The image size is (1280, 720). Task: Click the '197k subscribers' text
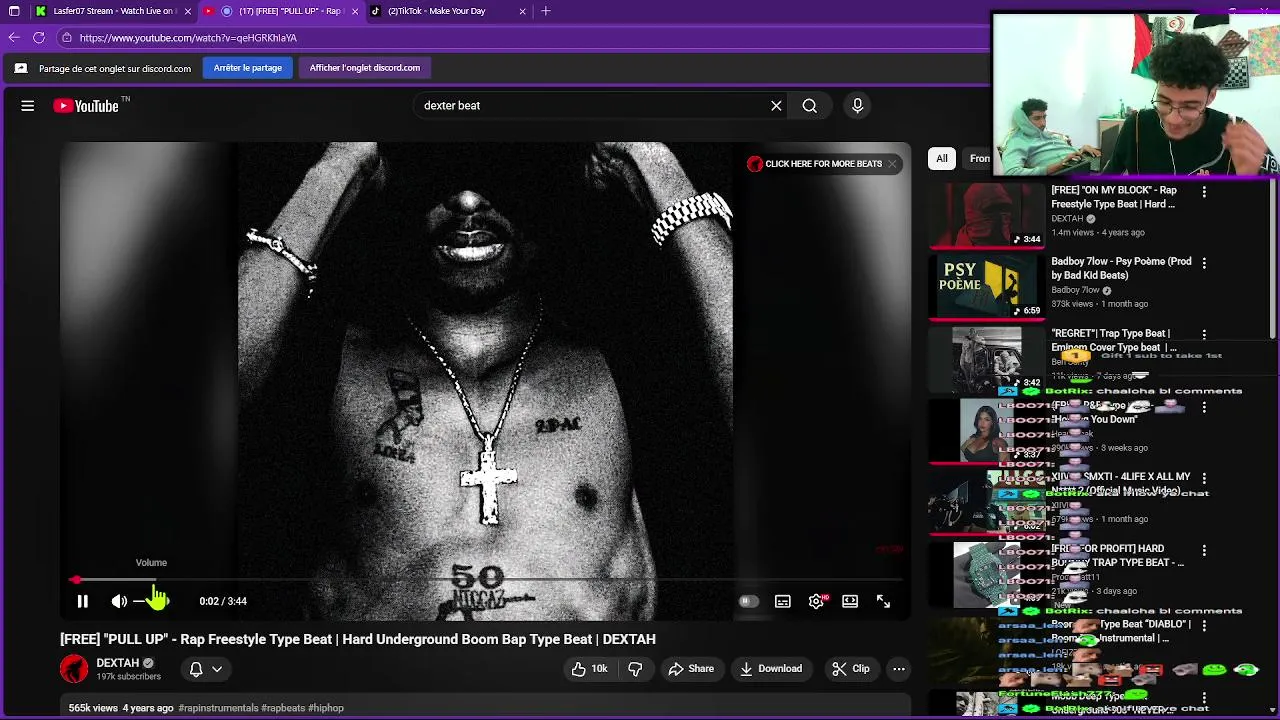click(128, 677)
